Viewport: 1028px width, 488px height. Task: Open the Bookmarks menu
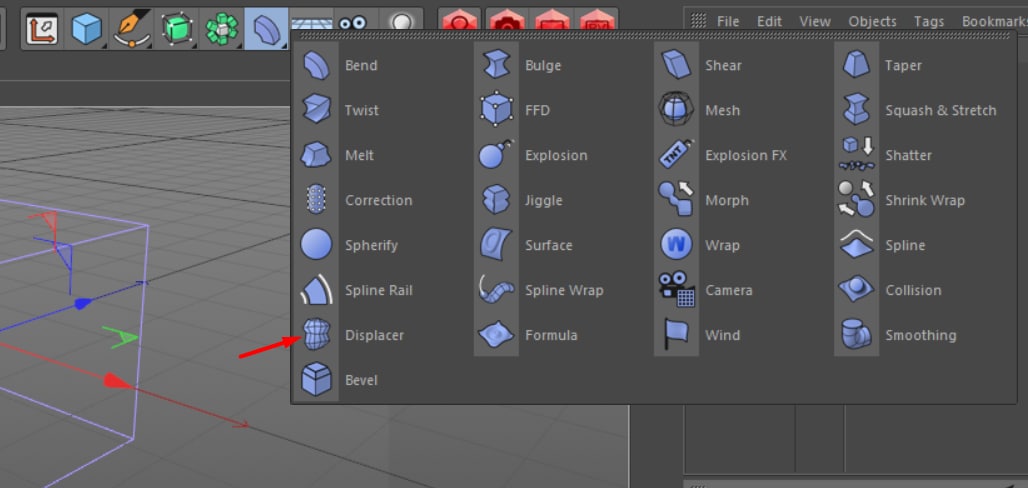(x=994, y=21)
